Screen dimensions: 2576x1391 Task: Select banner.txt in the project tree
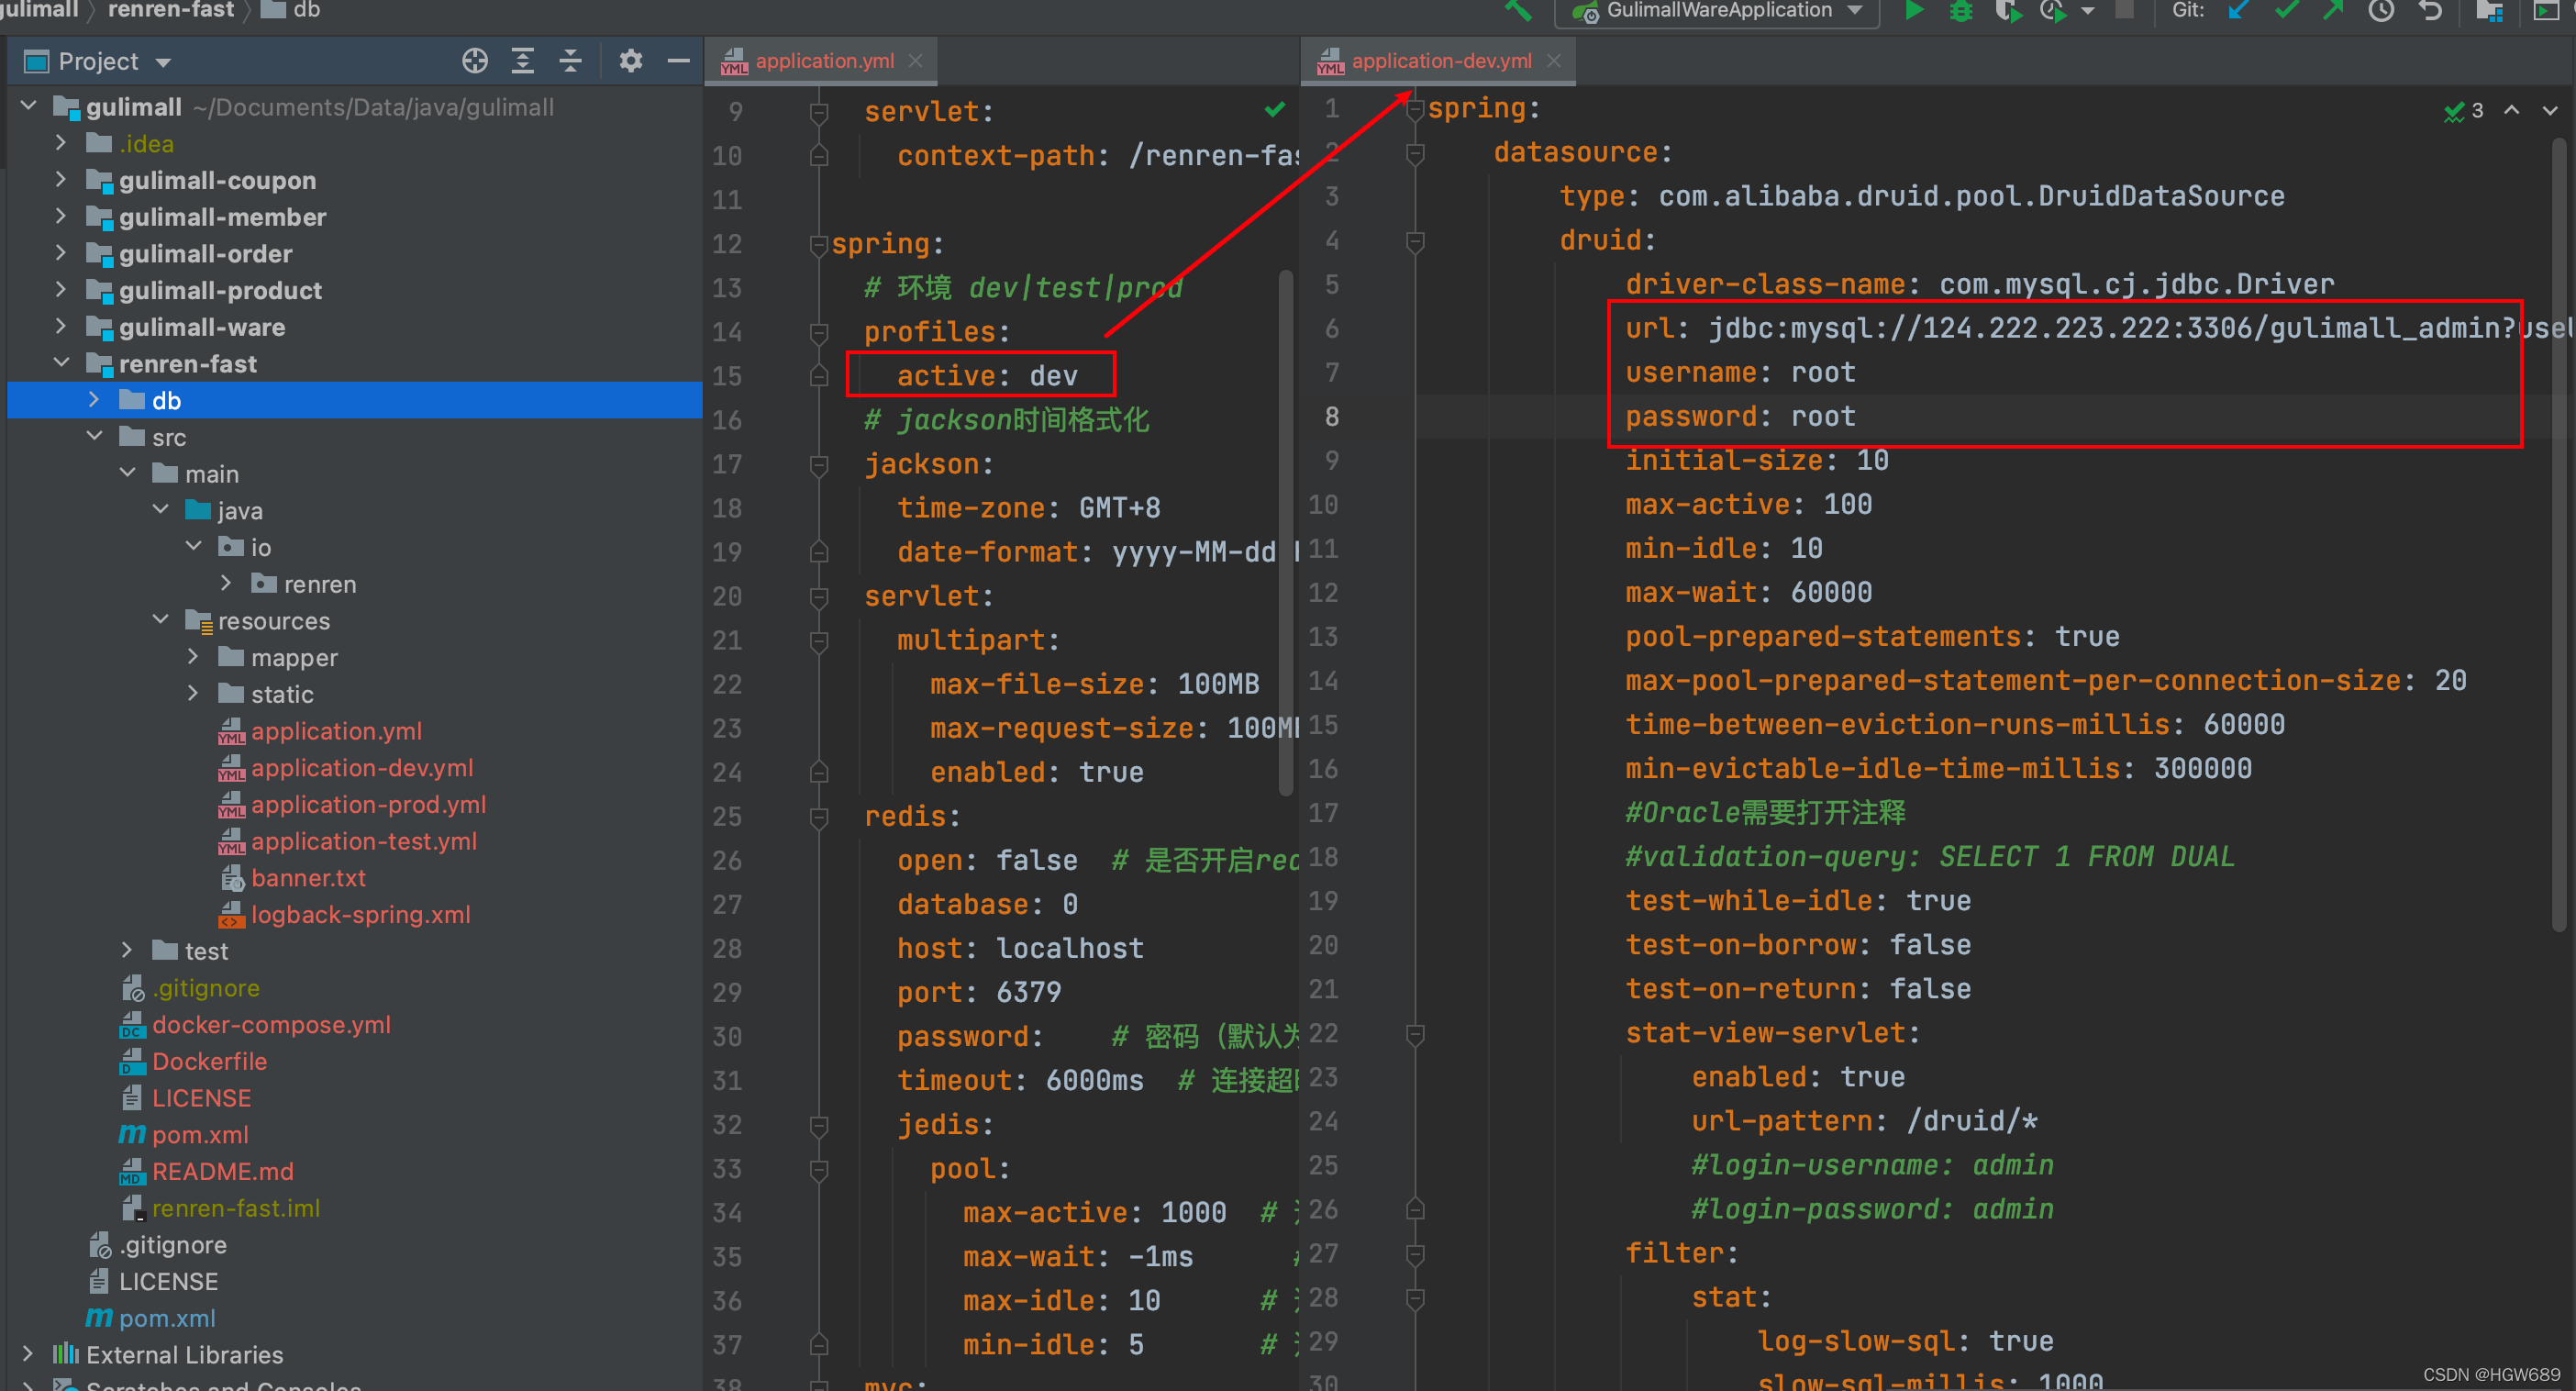[308, 878]
